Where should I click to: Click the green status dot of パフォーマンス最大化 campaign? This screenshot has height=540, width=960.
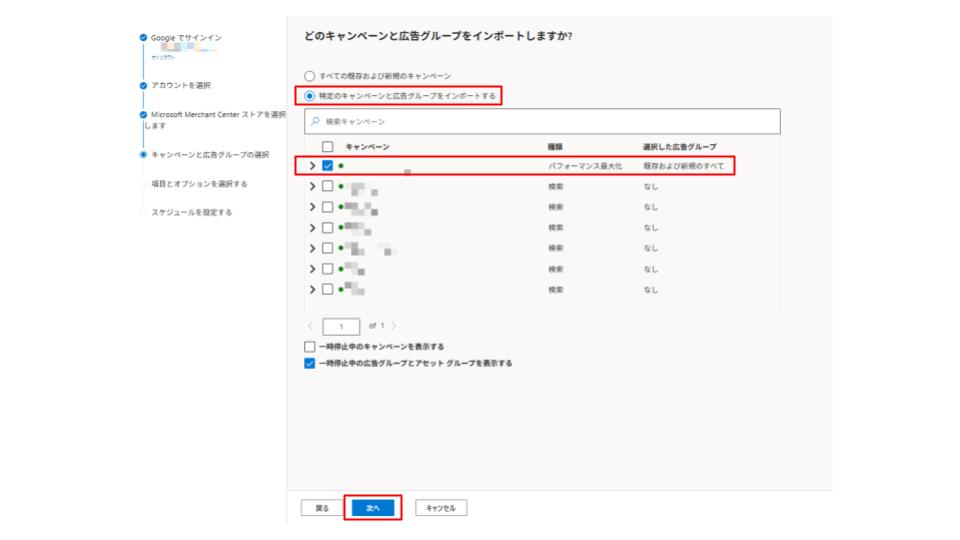[341, 165]
